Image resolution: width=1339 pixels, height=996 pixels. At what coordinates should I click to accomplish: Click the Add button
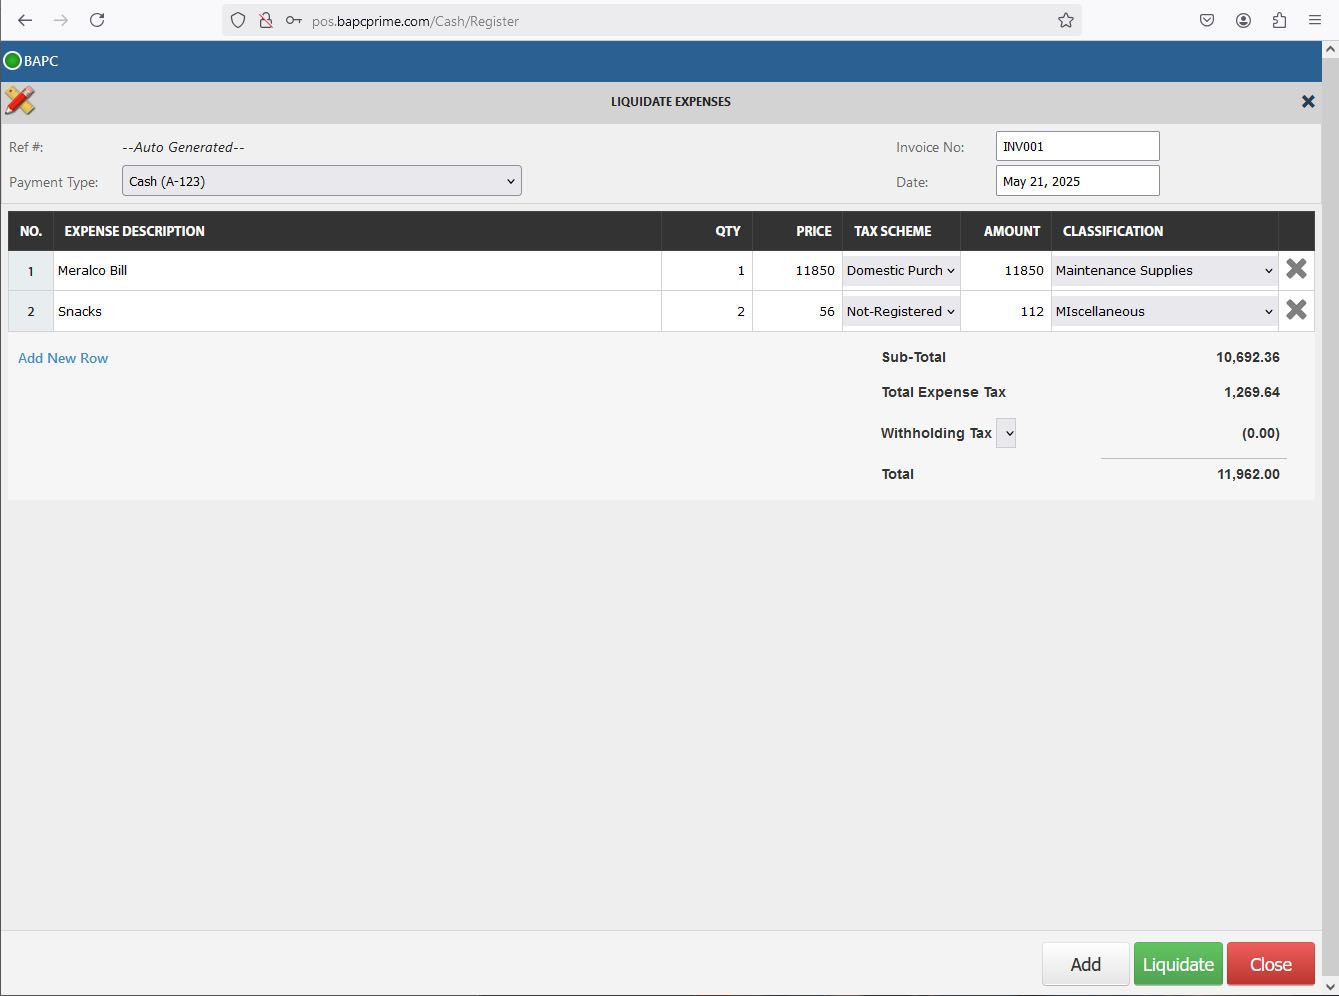[1085, 964]
